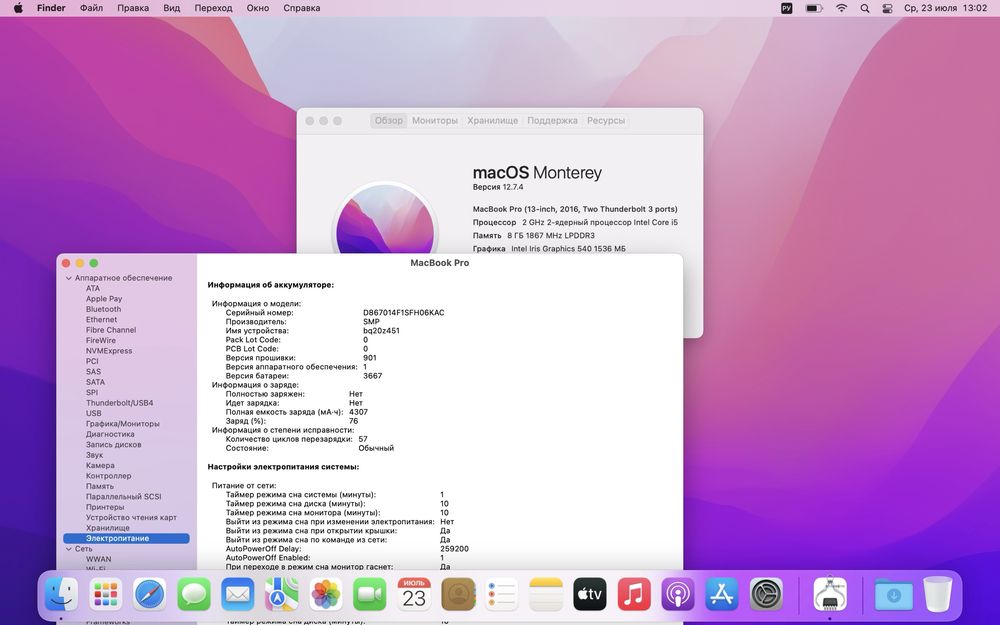This screenshot has height=625, width=1000.
Task: Open Podcasts app in the Dock
Action: [678, 594]
